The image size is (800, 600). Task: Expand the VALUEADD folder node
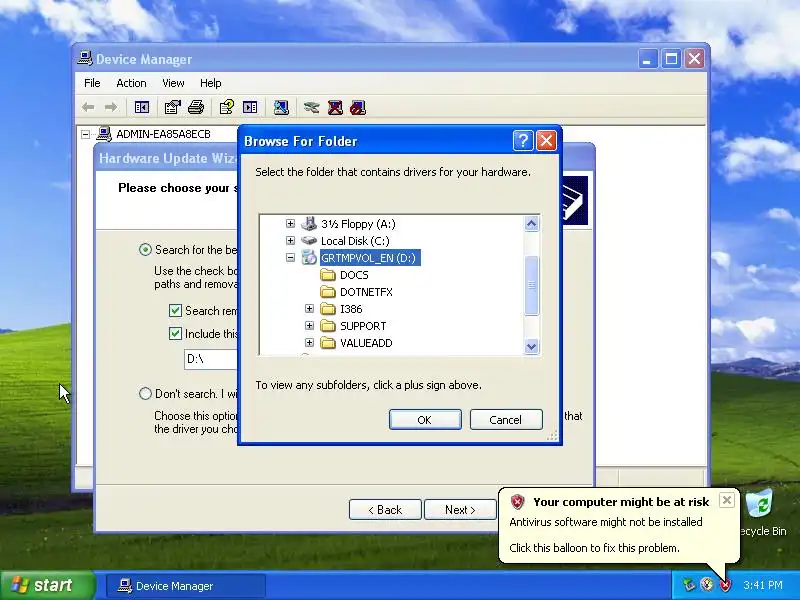(x=309, y=342)
